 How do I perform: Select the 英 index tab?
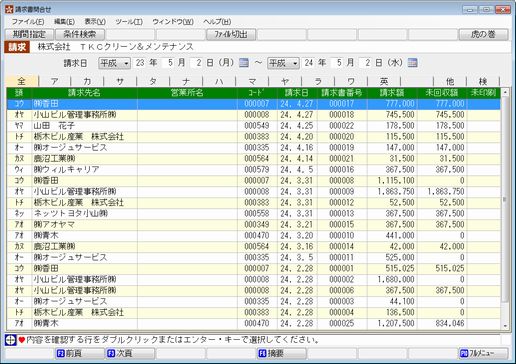click(x=384, y=81)
